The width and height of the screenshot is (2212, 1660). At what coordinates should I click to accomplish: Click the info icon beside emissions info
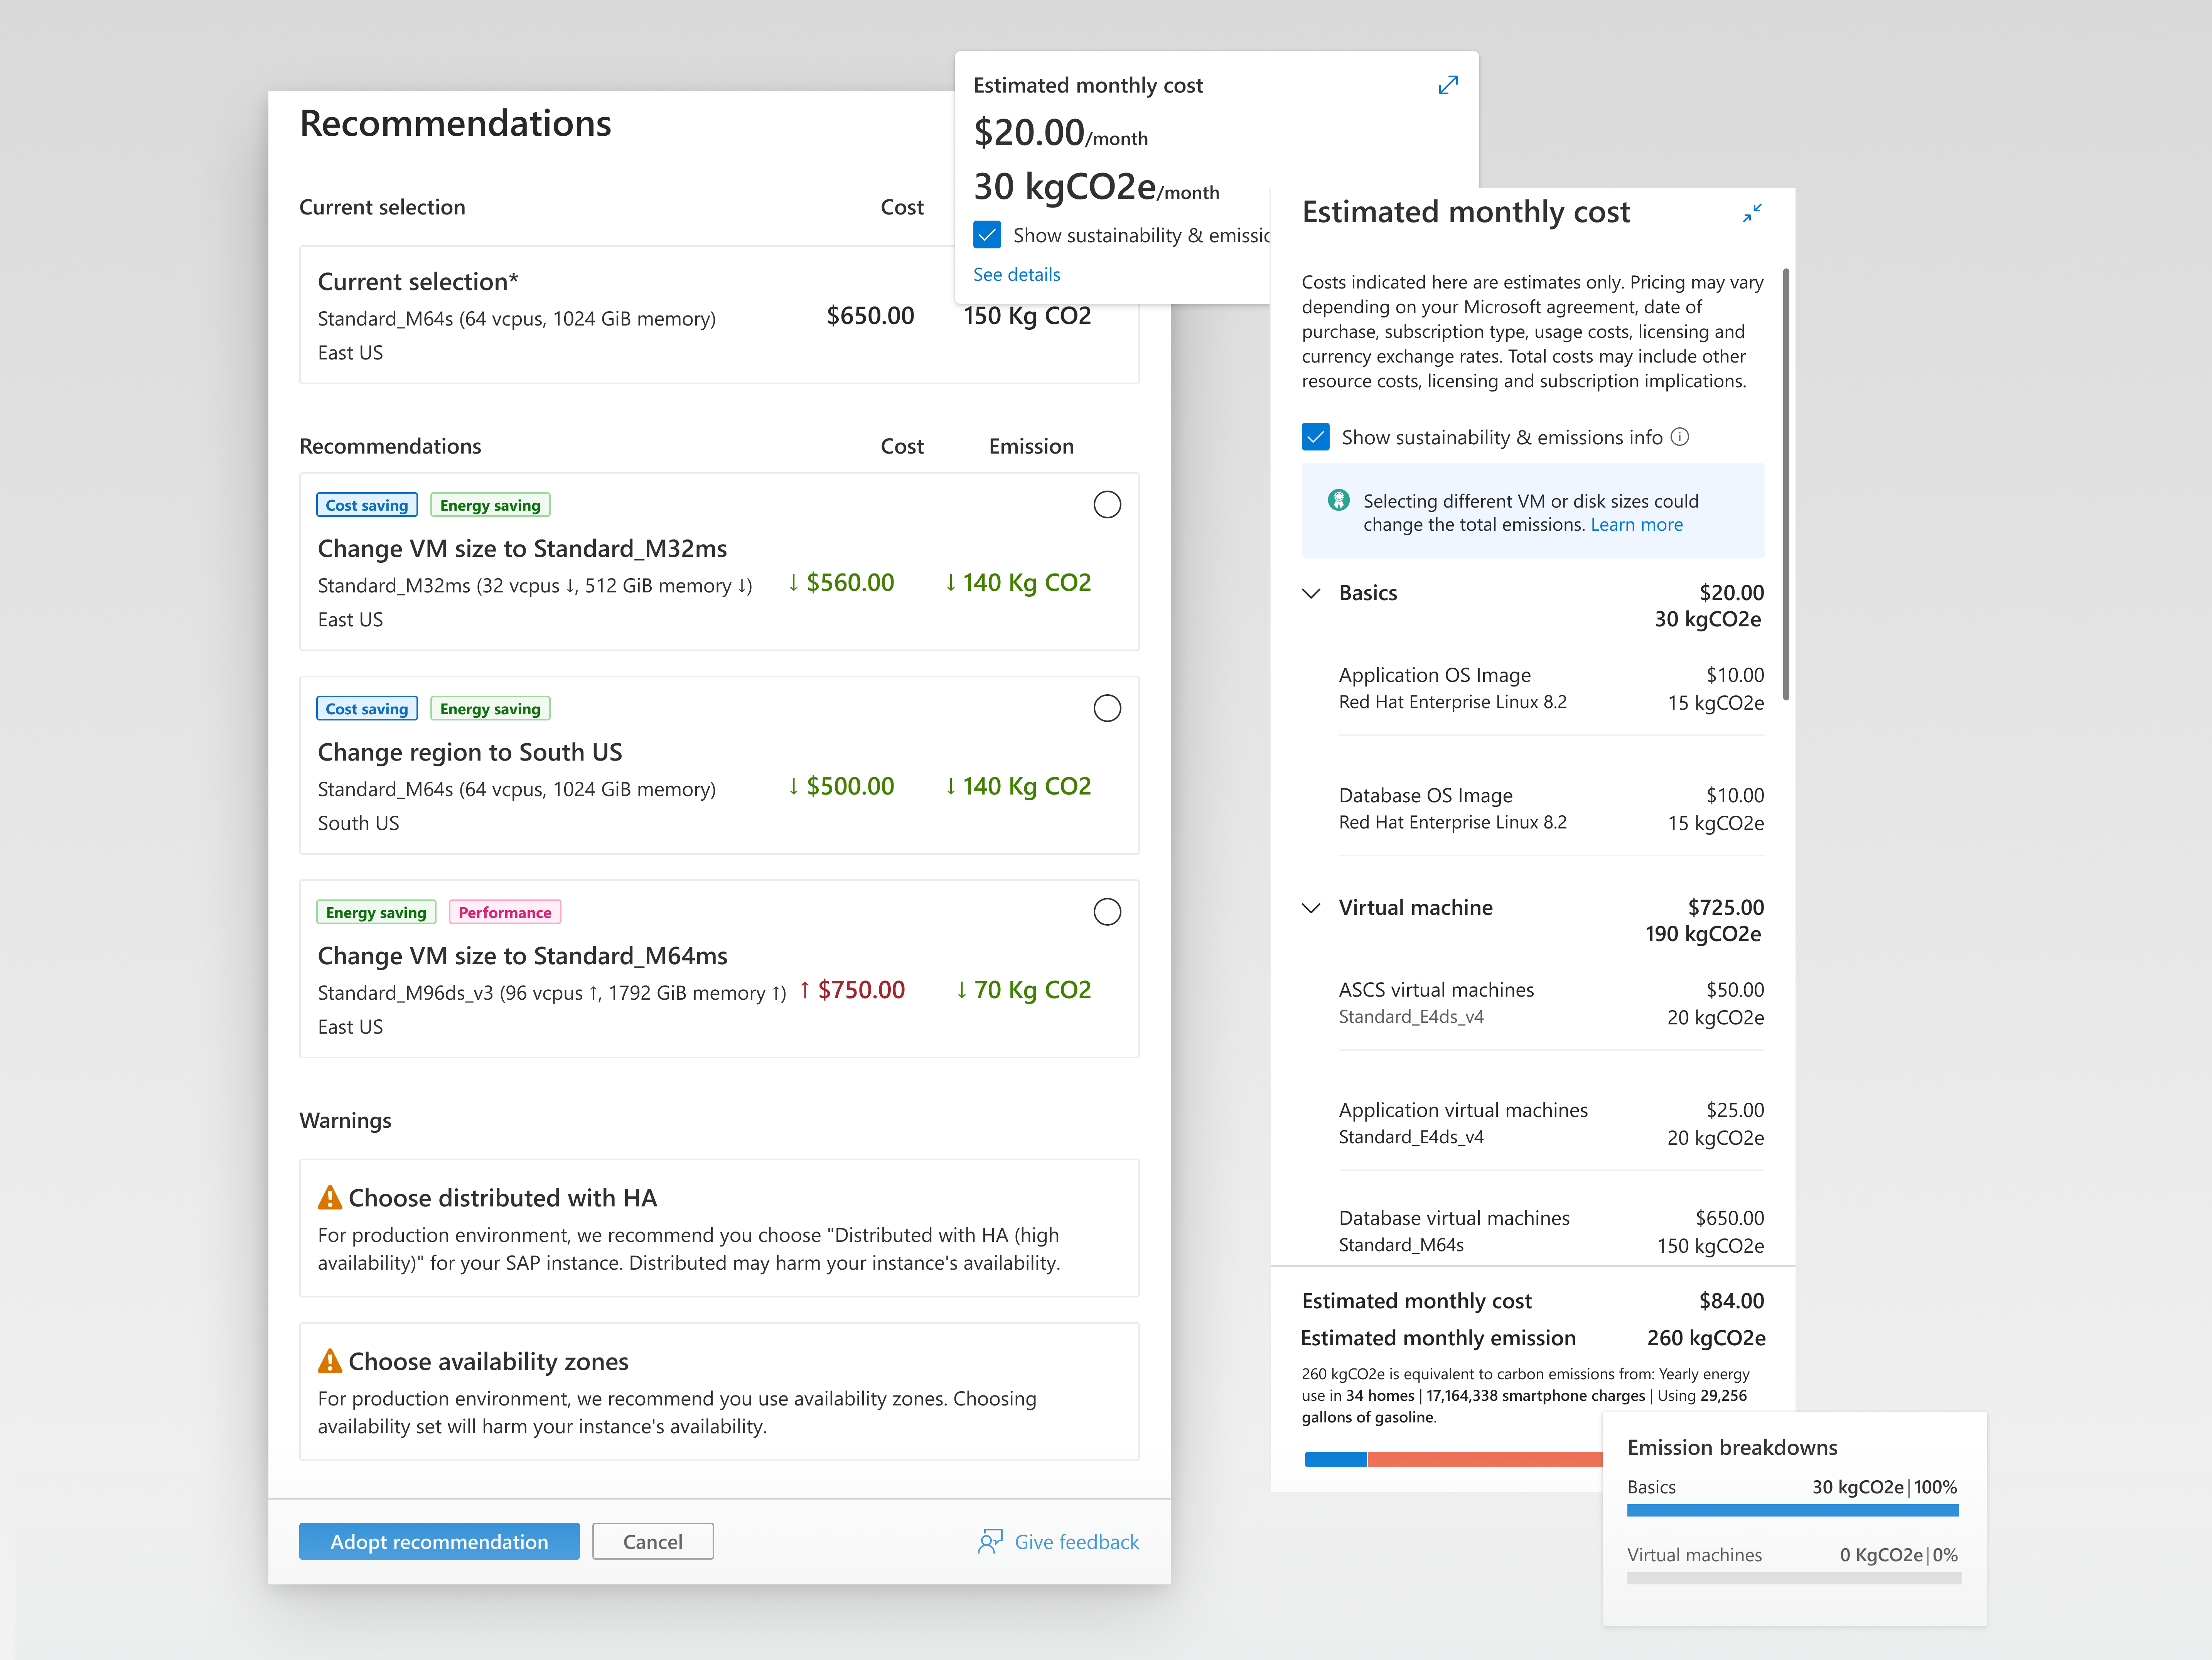1680,437
